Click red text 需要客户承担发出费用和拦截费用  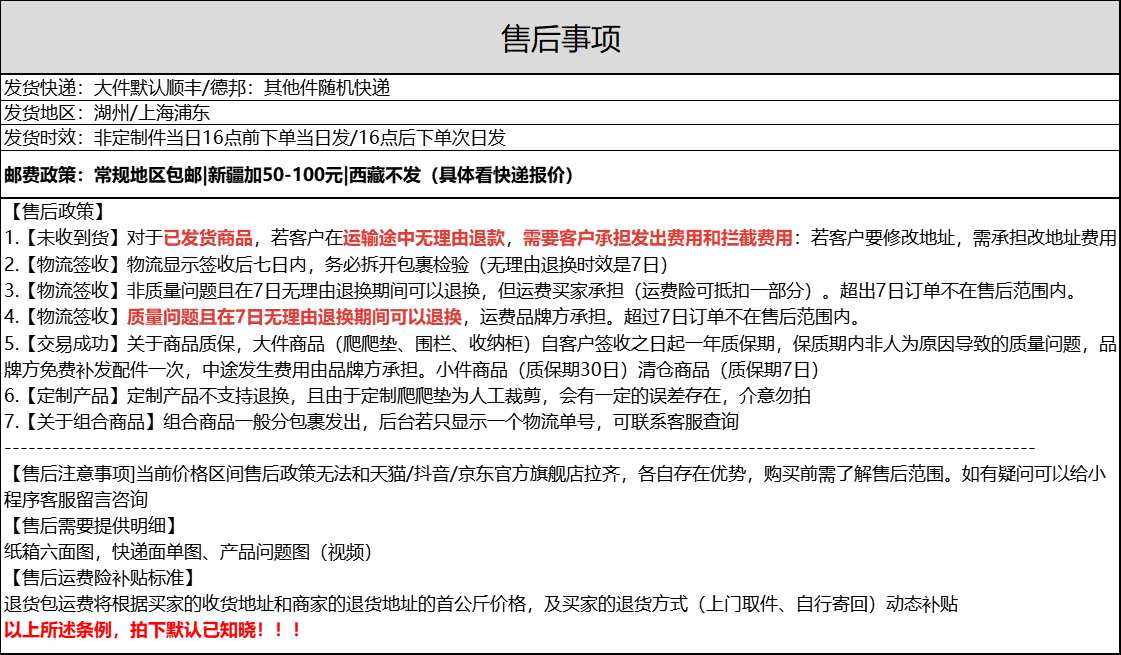(657, 238)
